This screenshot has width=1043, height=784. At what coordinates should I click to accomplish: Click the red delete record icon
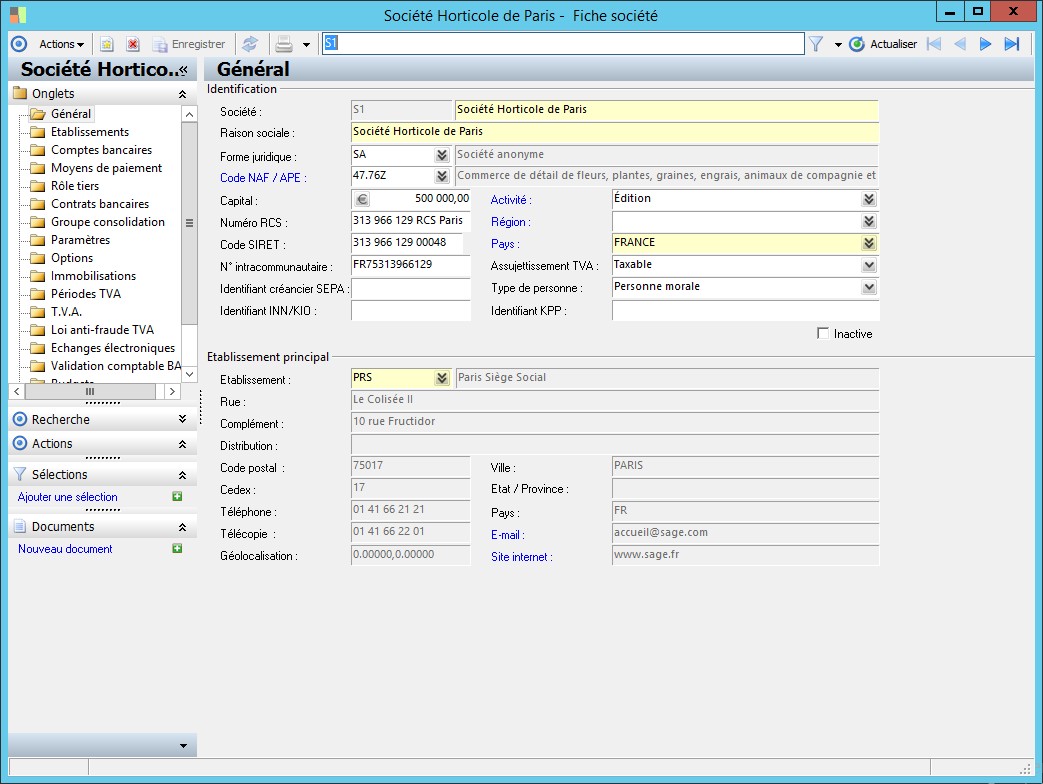coord(132,44)
